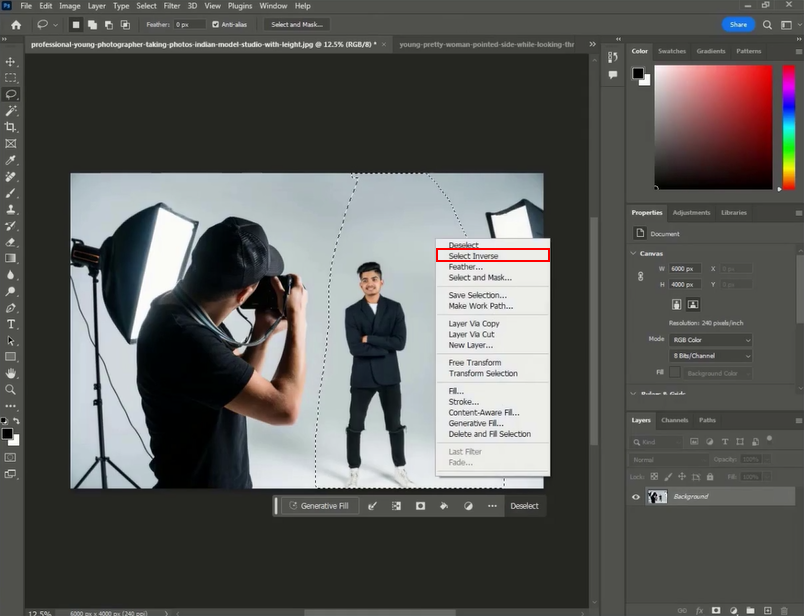Choose Add to selection mode button
This screenshot has width=804, height=616.
click(92, 25)
